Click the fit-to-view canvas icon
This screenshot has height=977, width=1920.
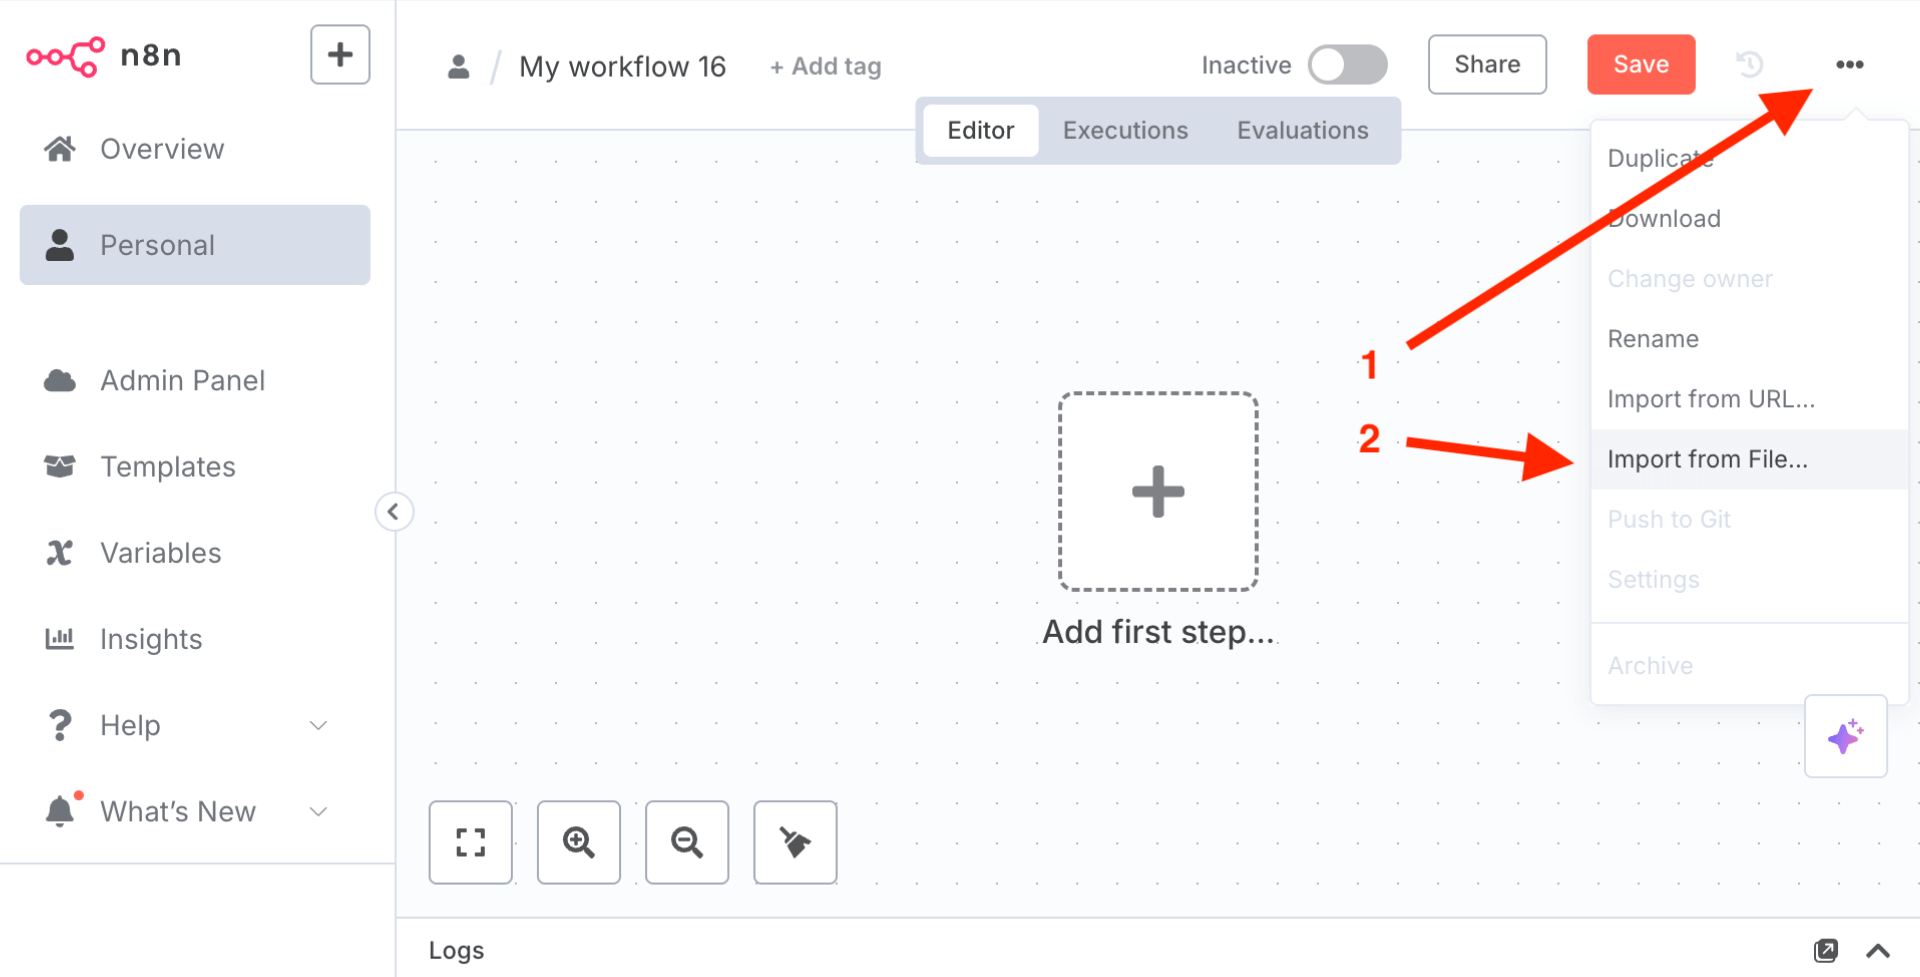(x=471, y=842)
